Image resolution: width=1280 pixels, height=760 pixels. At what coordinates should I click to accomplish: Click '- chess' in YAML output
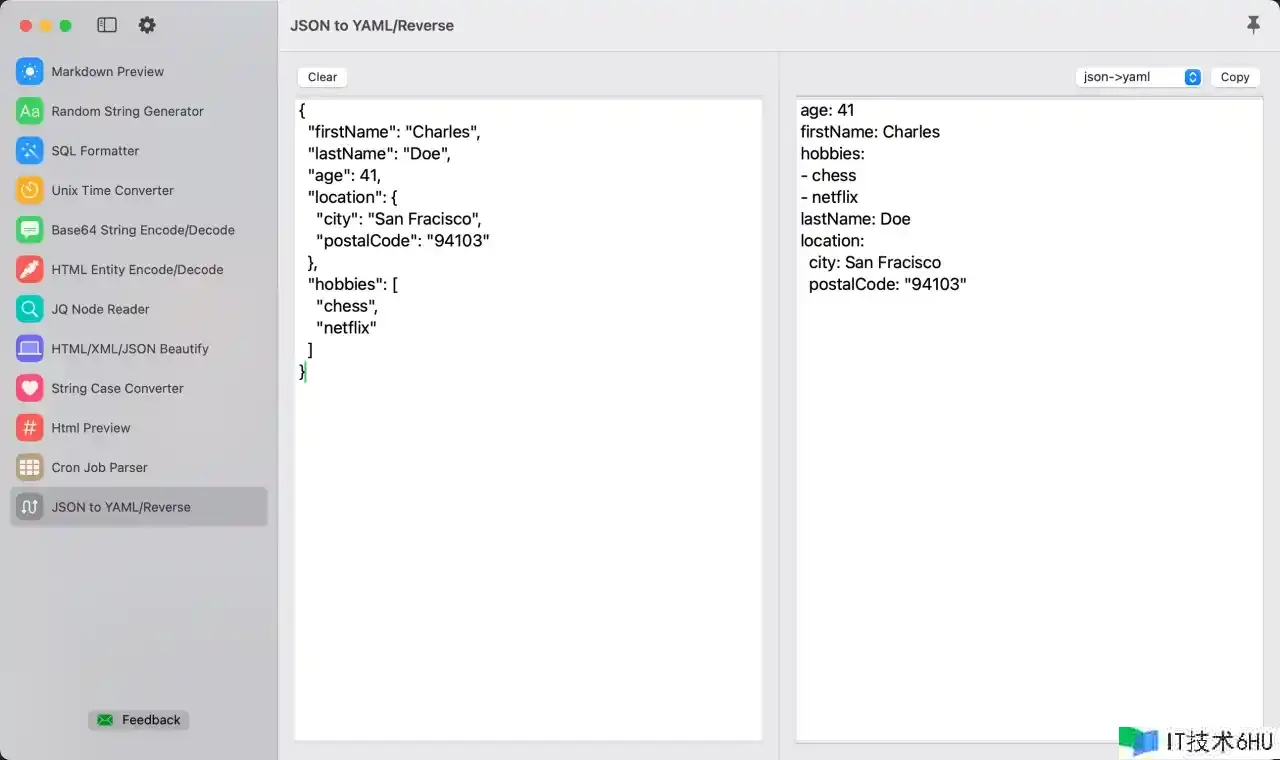click(x=828, y=175)
